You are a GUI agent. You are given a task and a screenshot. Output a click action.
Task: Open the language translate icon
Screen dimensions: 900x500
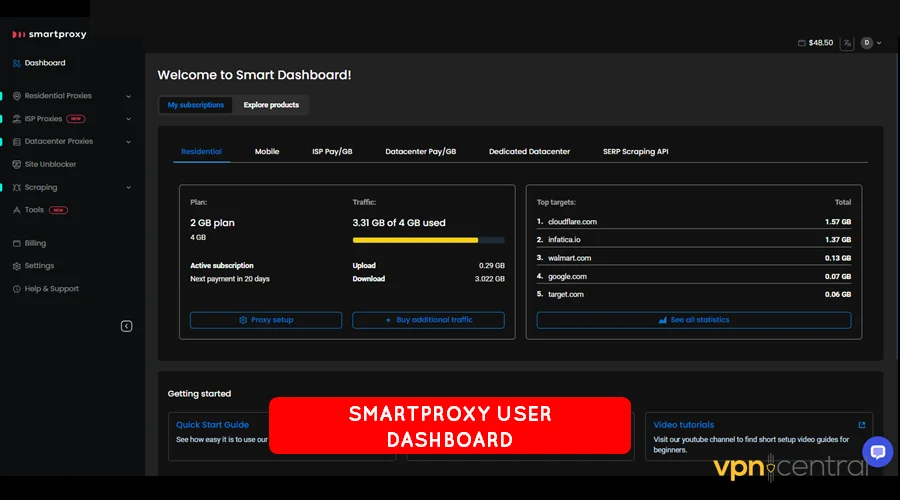point(847,43)
